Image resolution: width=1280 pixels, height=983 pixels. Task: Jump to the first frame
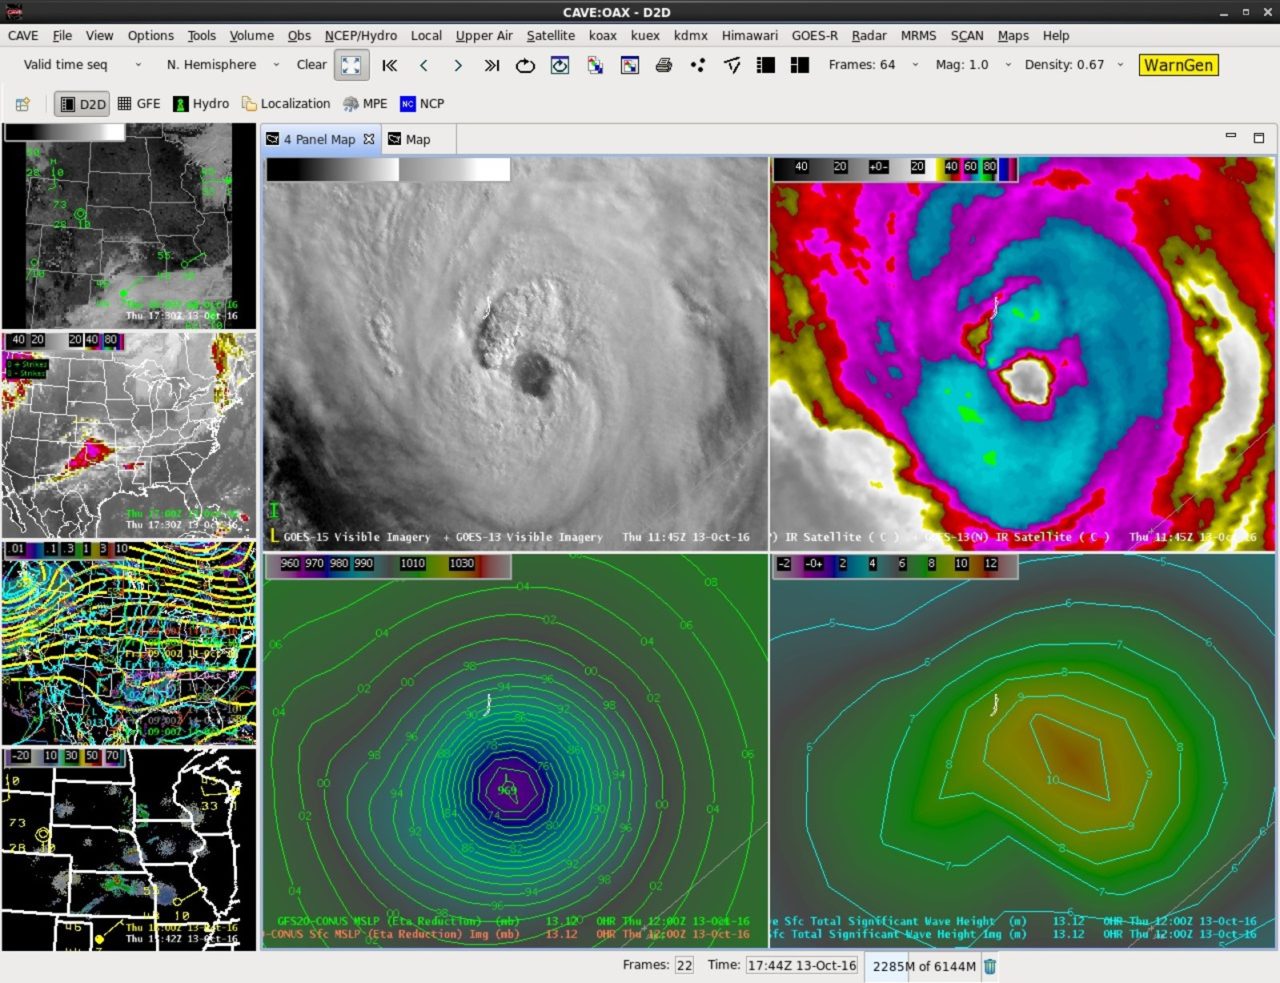[390, 65]
